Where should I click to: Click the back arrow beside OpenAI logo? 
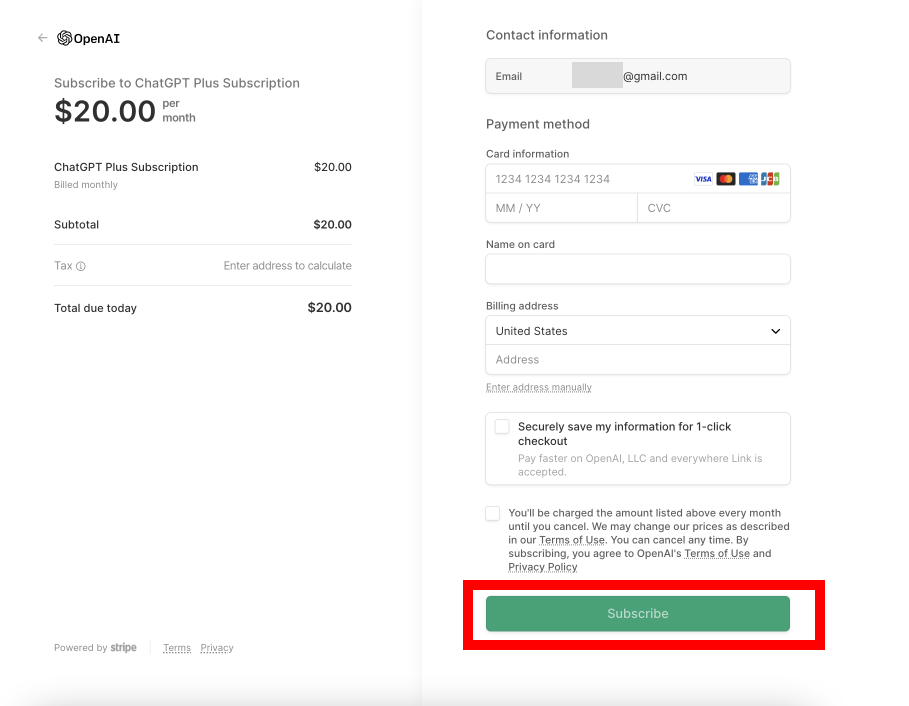[42, 37]
